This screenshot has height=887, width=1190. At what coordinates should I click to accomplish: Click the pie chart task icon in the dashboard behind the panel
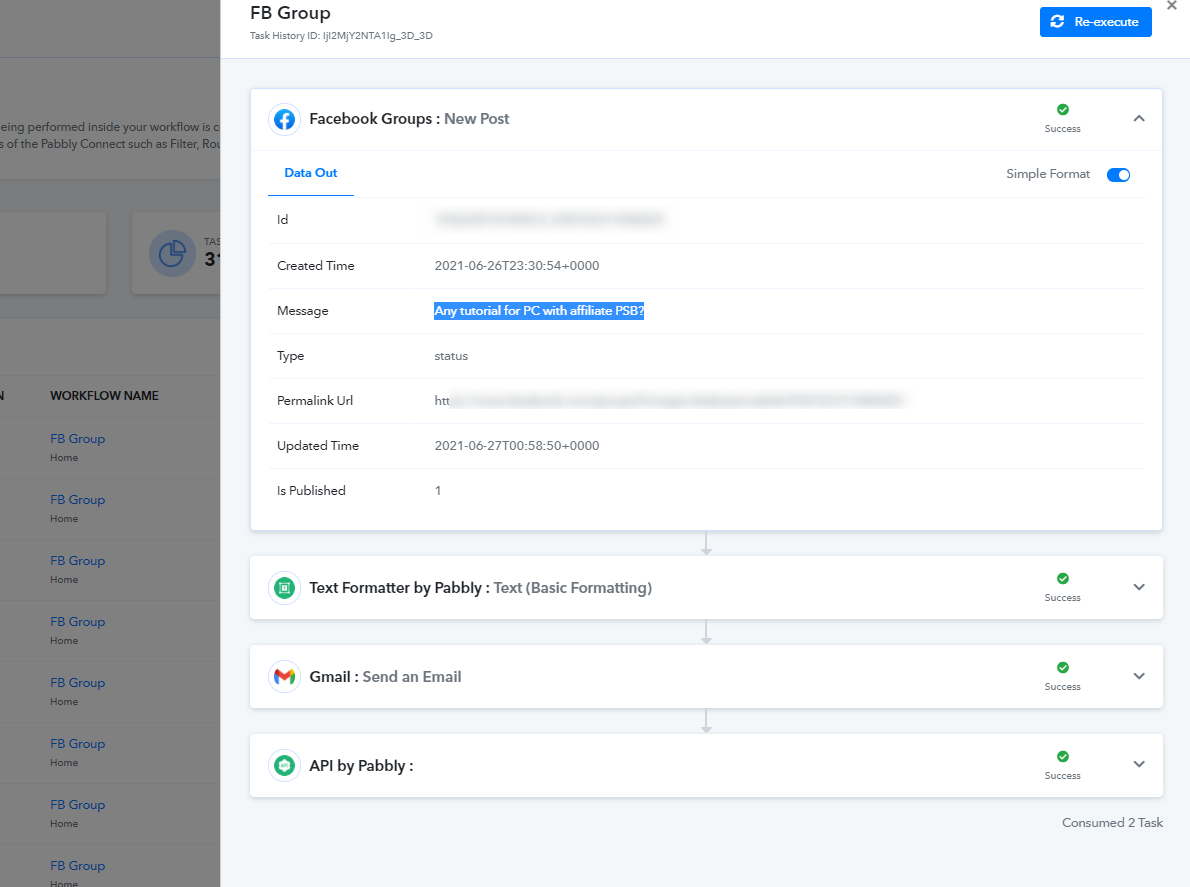click(x=172, y=253)
